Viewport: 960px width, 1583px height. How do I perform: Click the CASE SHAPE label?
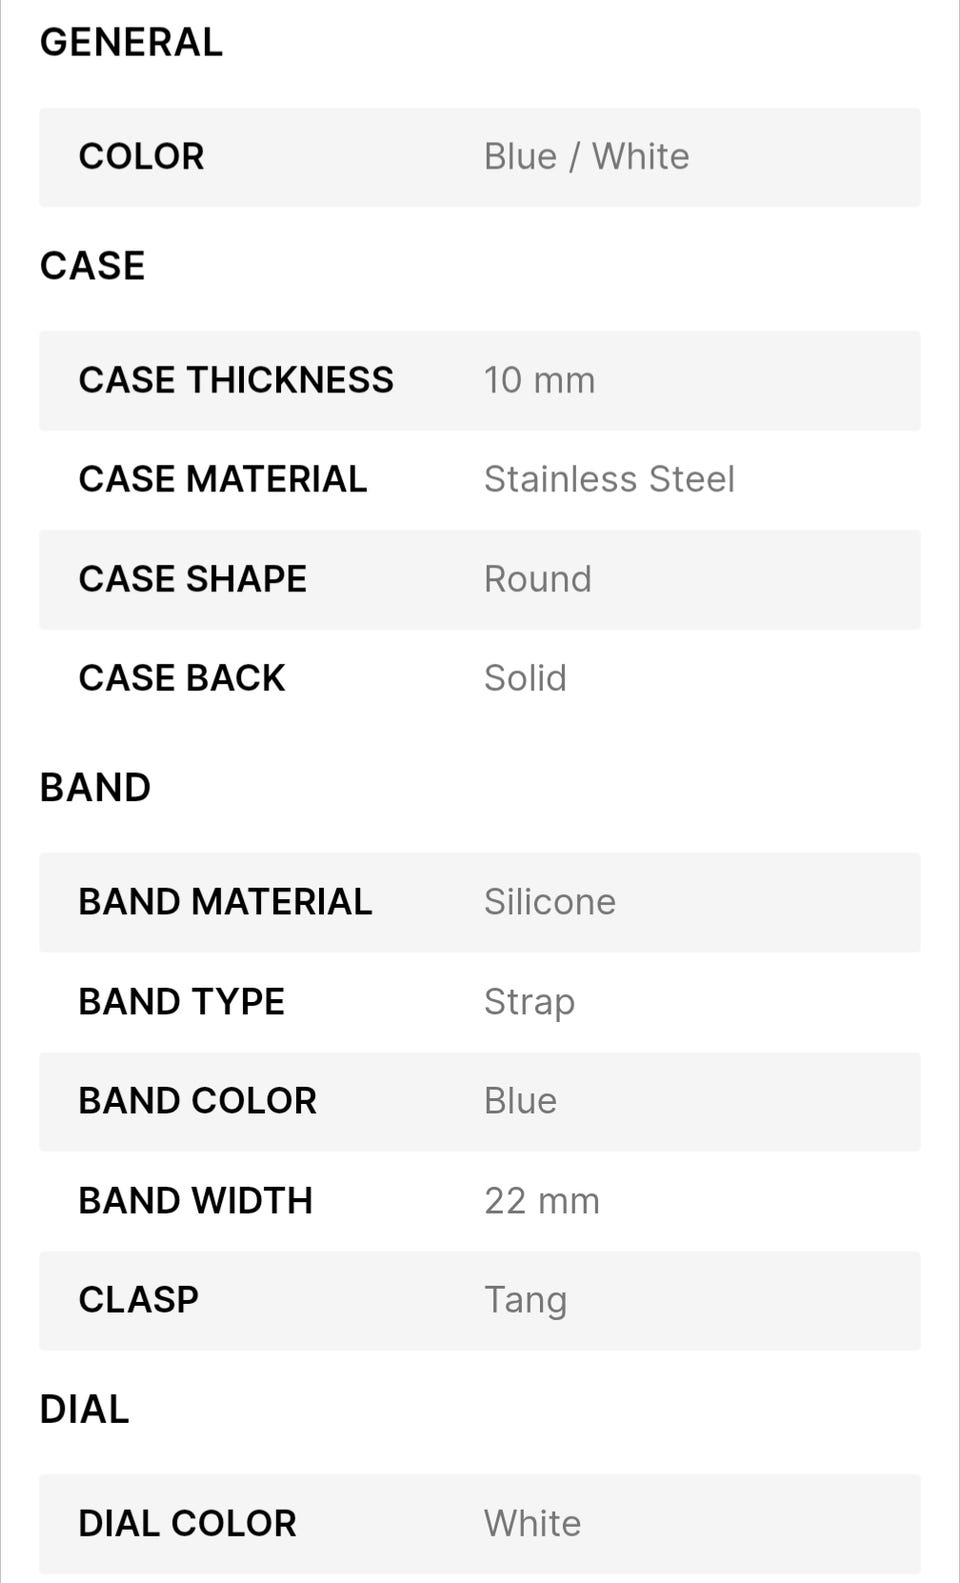point(192,579)
